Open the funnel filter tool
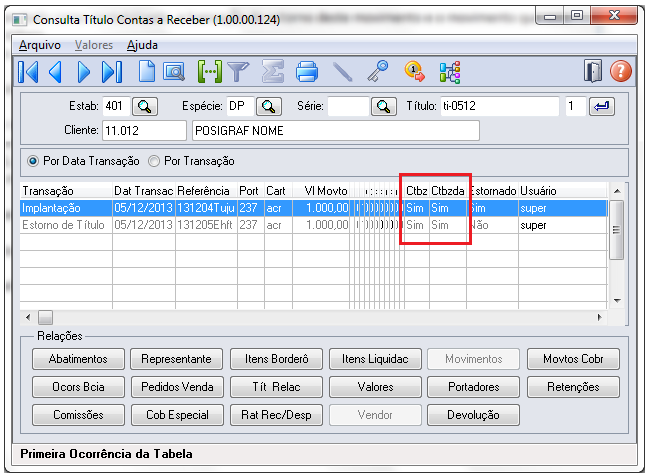The height and width of the screenshot is (476, 649). pos(238,72)
